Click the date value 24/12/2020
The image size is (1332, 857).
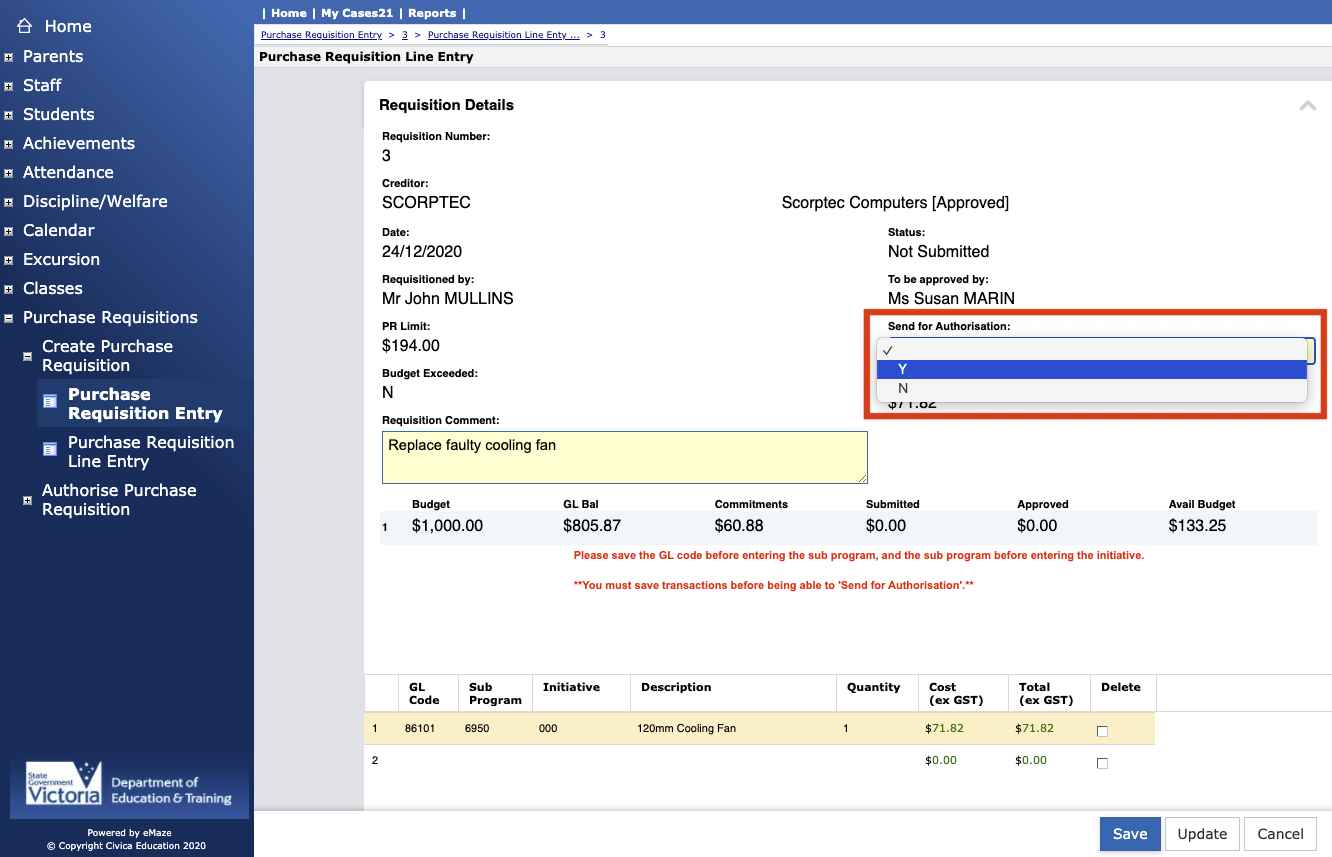[422, 252]
